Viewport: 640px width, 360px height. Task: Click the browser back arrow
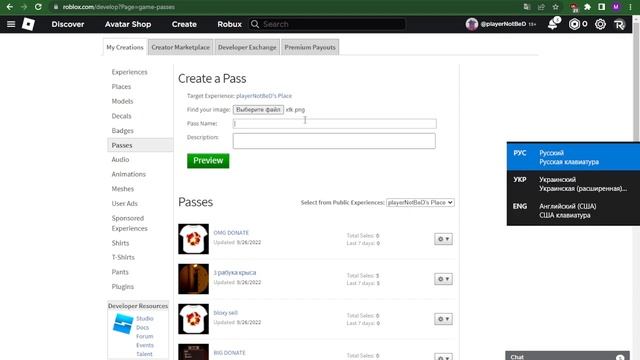tap(10, 7)
